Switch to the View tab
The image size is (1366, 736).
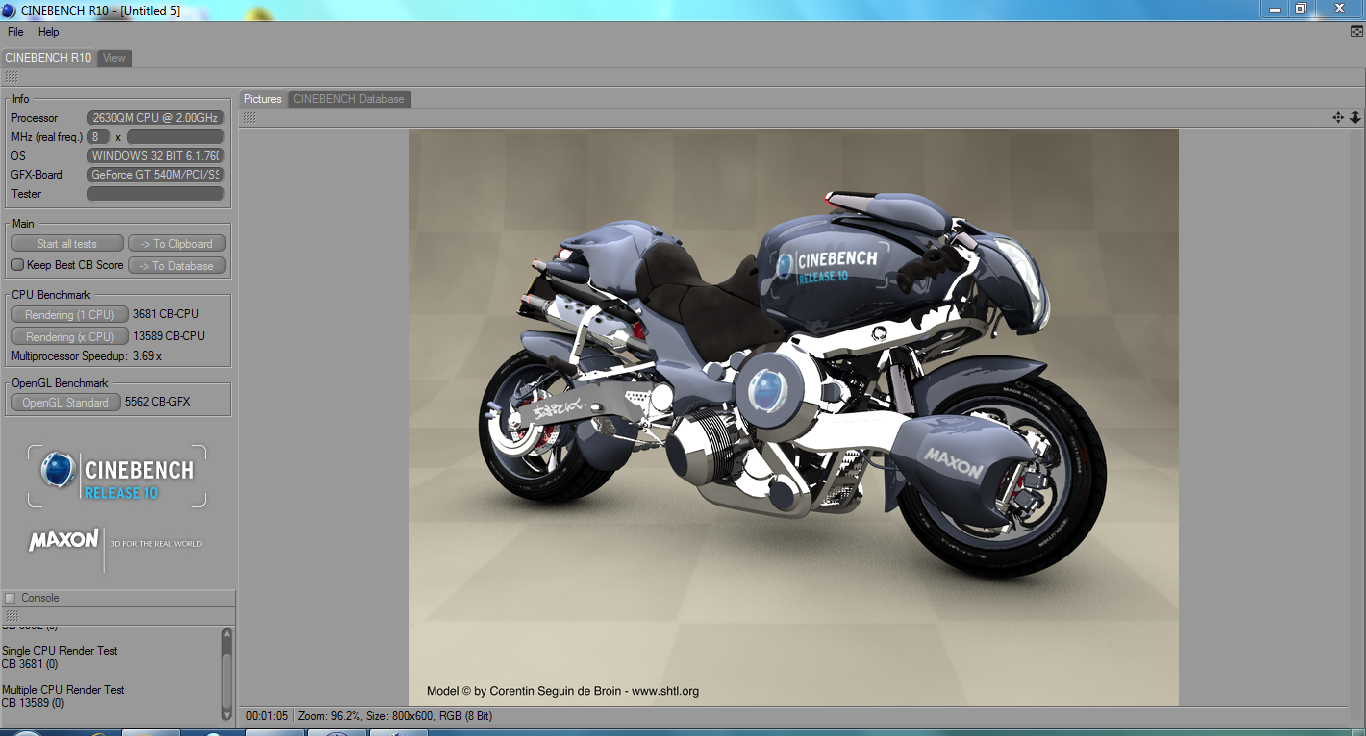[115, 58]
